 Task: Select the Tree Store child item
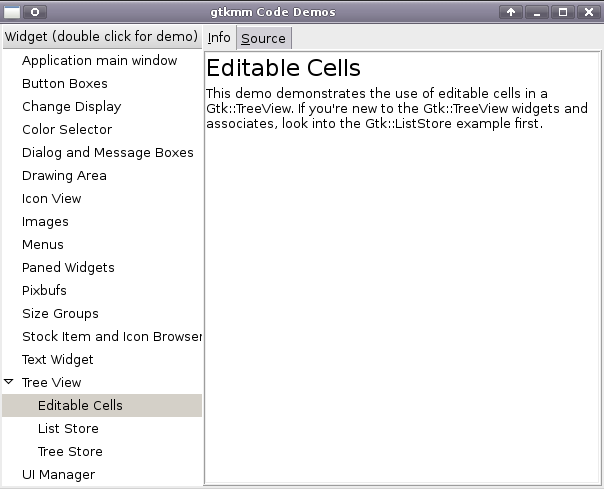click(x=70, y=452)
